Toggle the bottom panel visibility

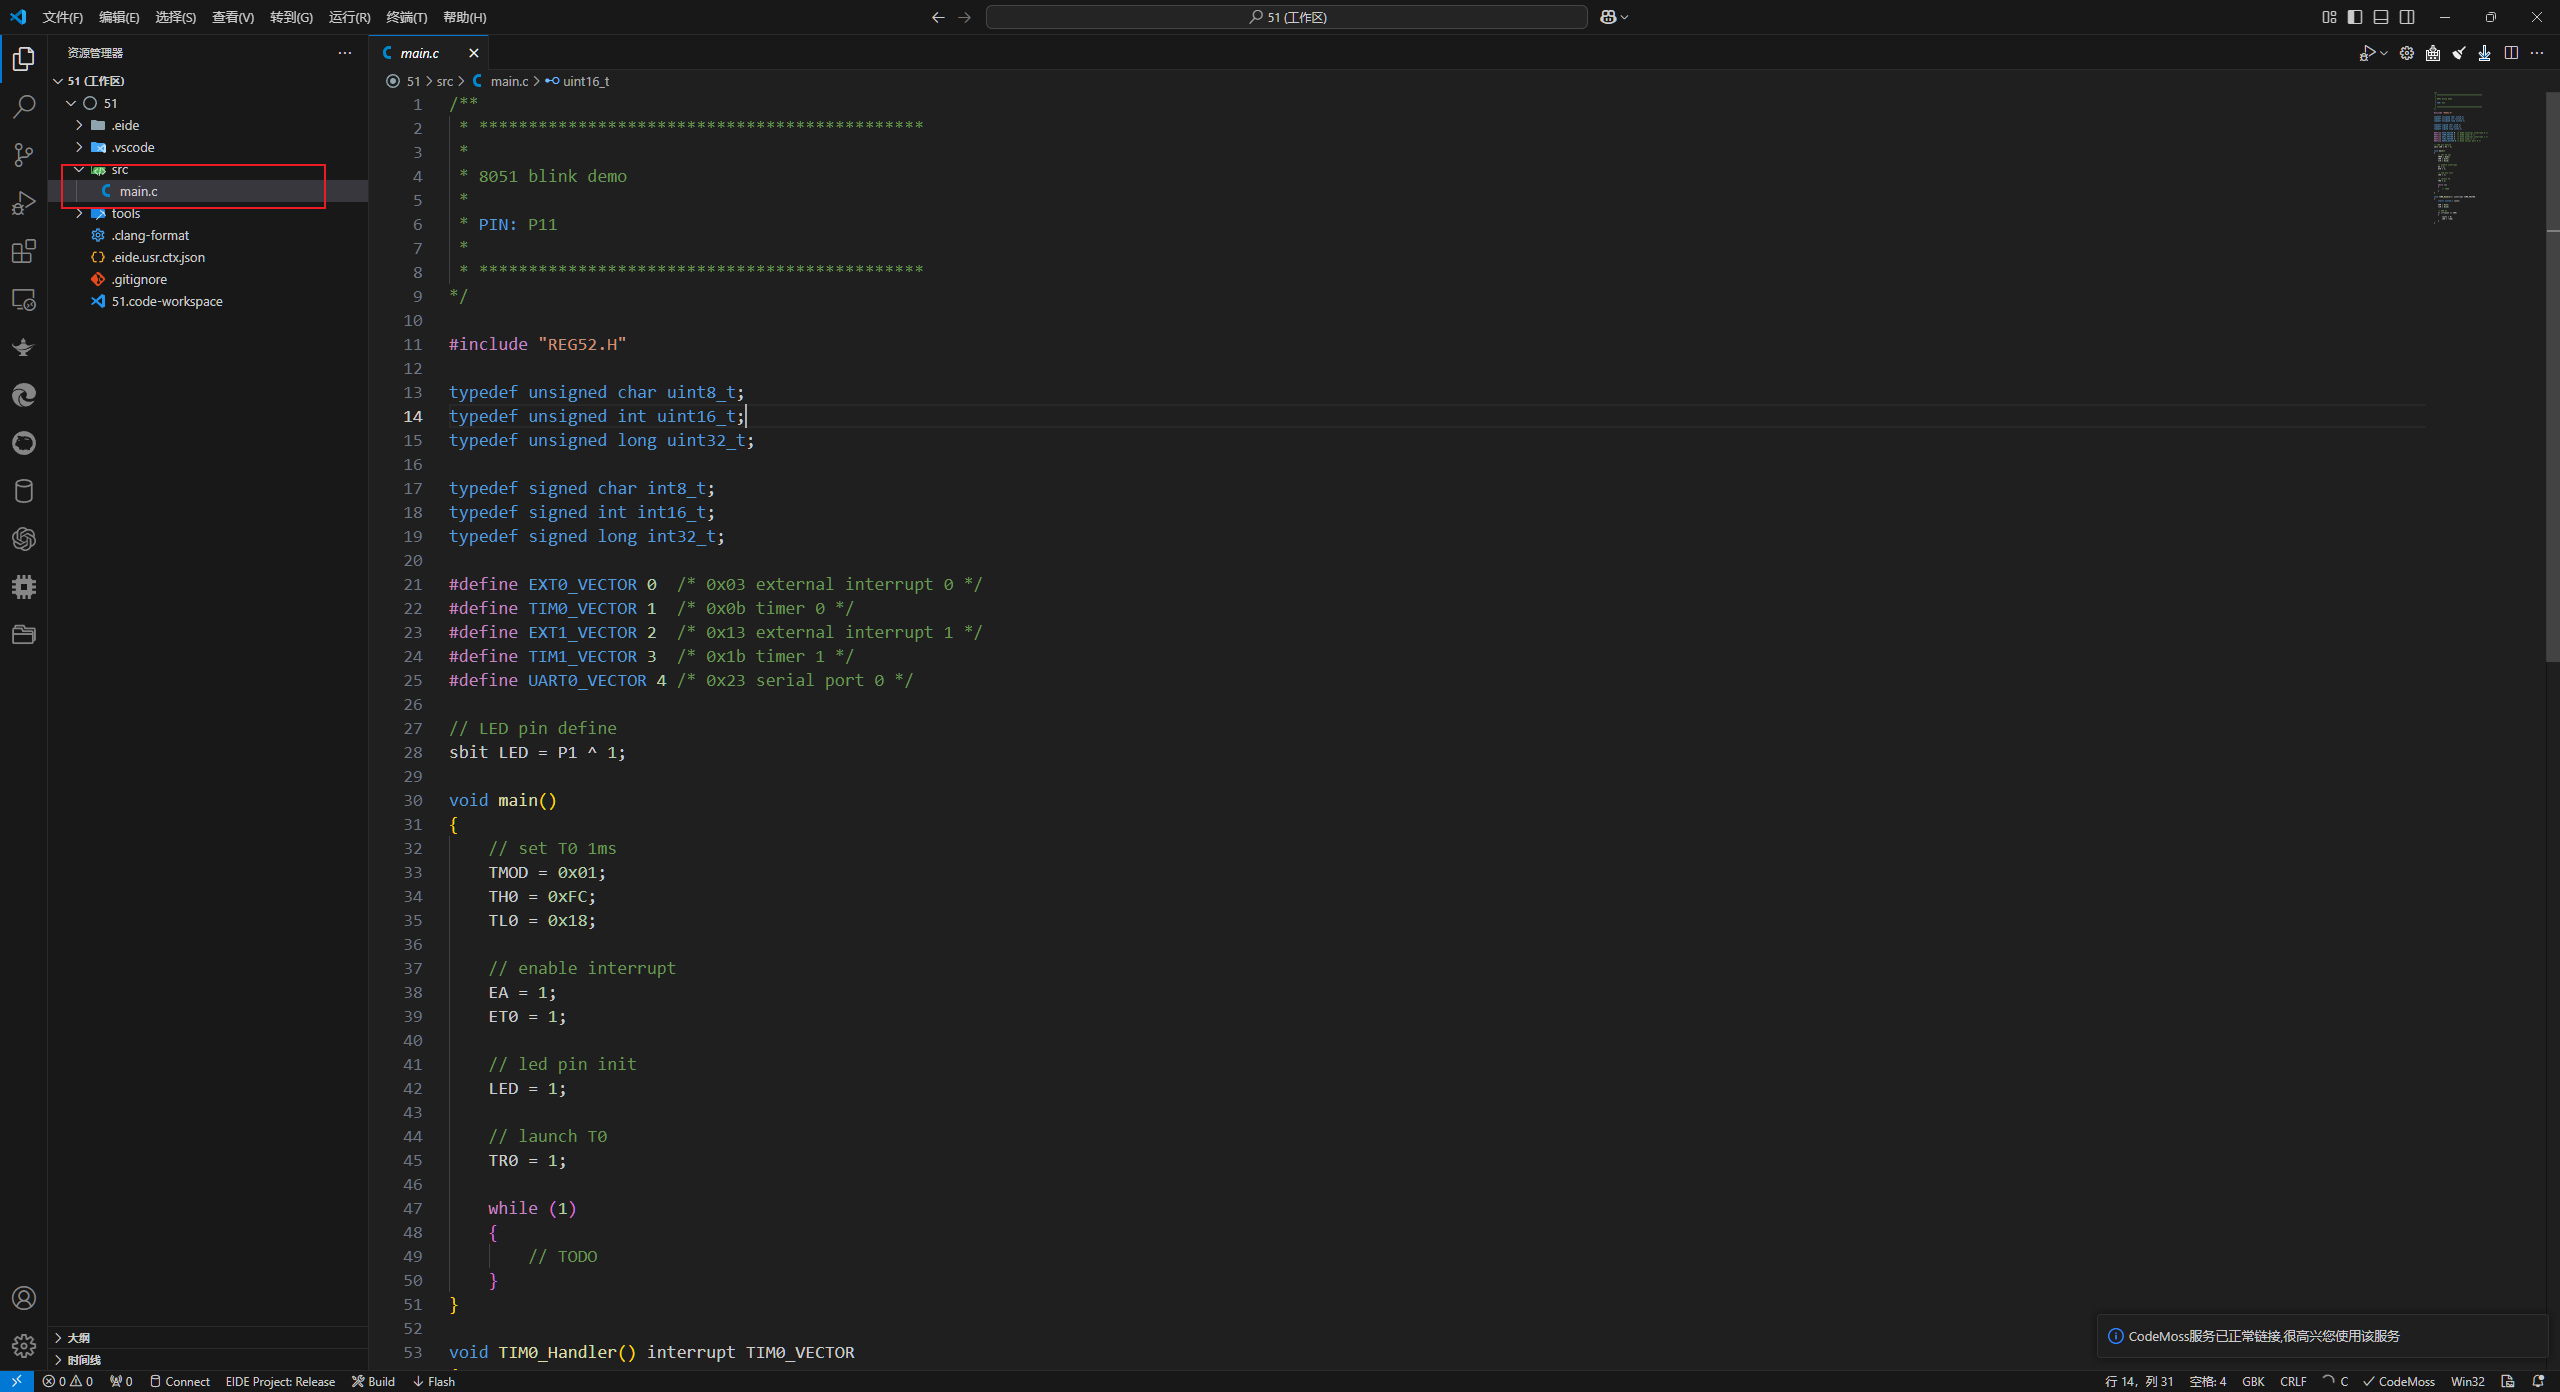2381,17
